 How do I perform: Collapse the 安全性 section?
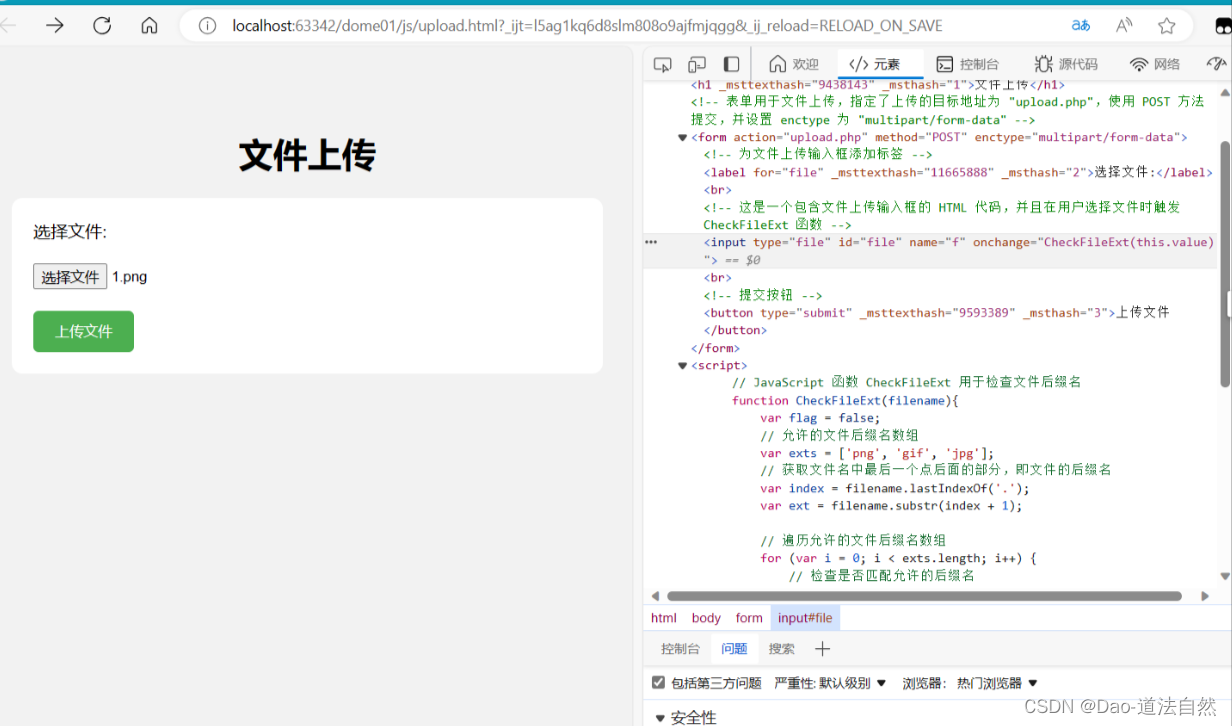pos(660,717)
